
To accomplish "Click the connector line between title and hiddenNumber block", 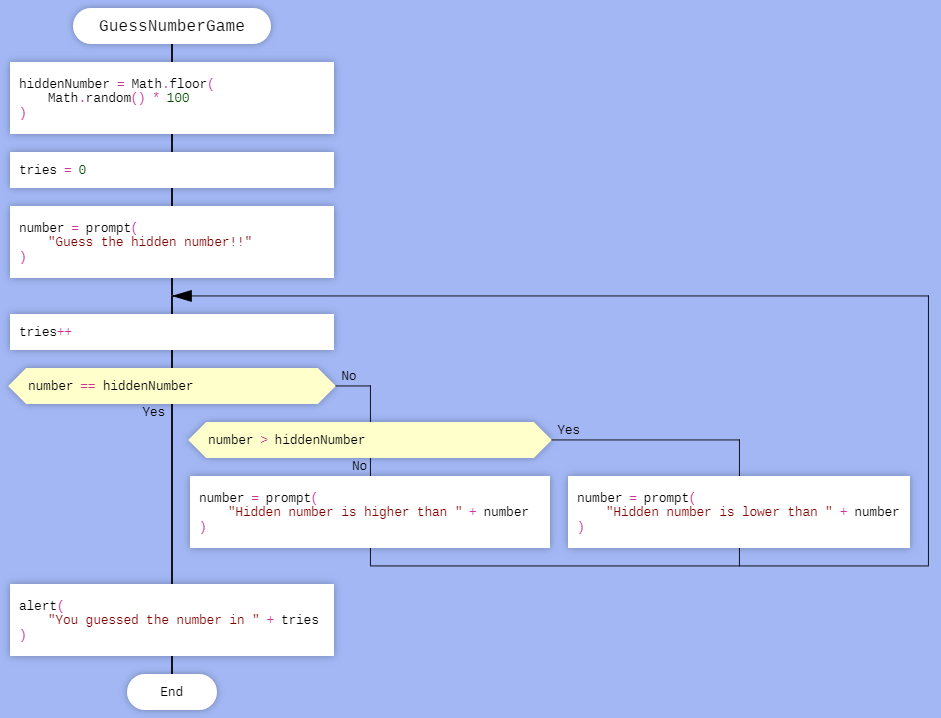I will [x=172, y=53].
